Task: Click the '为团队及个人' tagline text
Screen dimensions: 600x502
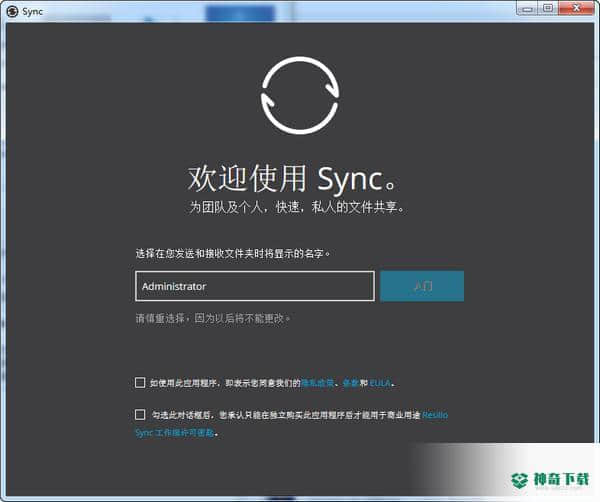Action: point(297,207)
